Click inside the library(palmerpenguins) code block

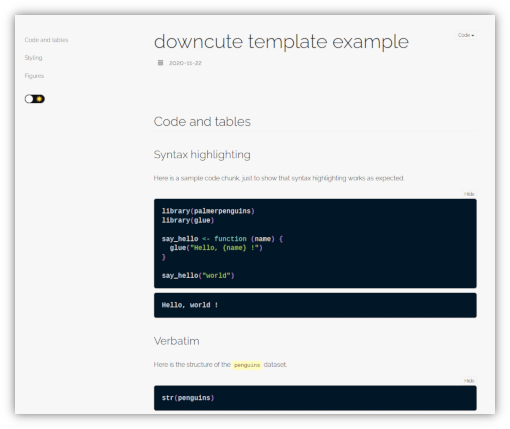pos(315,243)
